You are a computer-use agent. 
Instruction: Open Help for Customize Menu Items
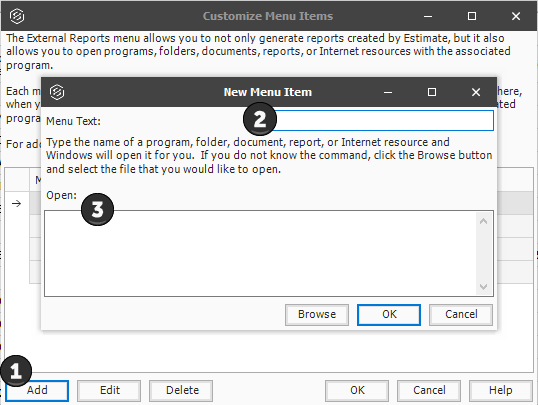click(x=501, y=391)
